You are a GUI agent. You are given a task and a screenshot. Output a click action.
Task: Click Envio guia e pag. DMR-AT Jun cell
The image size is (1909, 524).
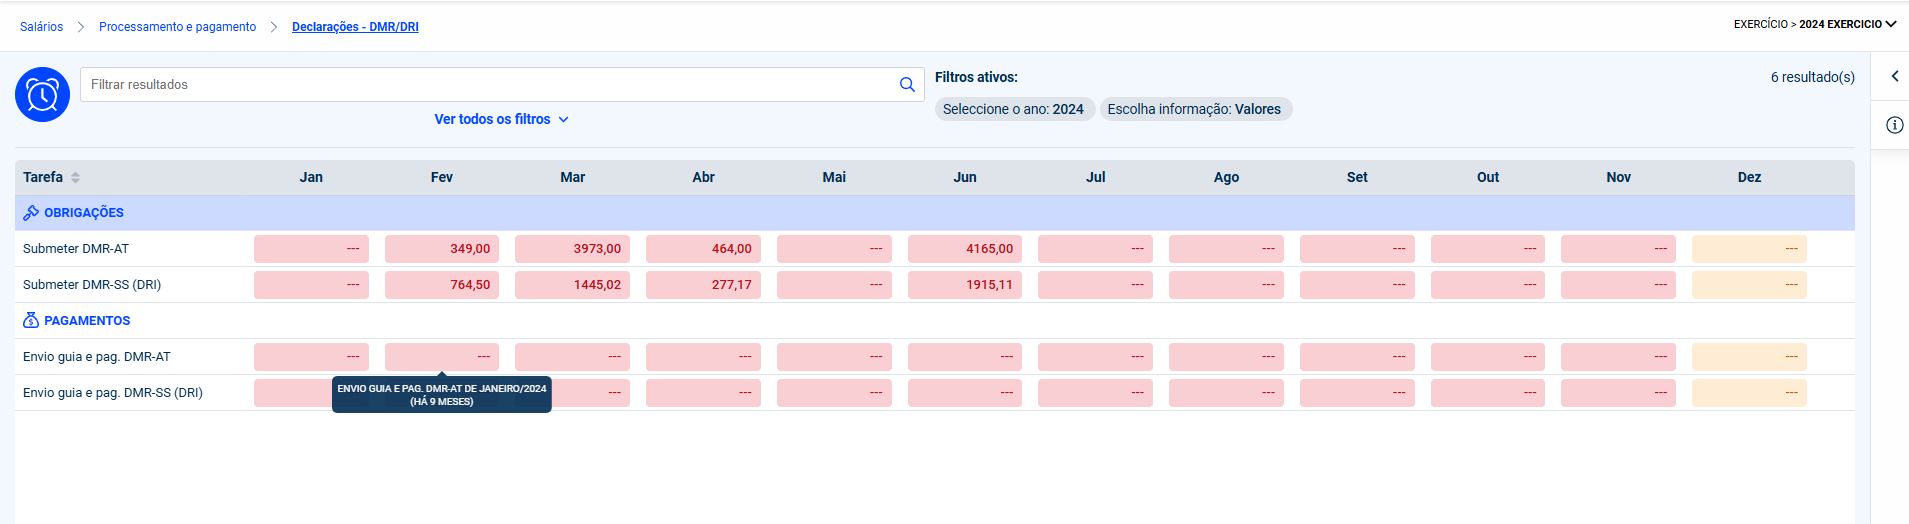965,357
